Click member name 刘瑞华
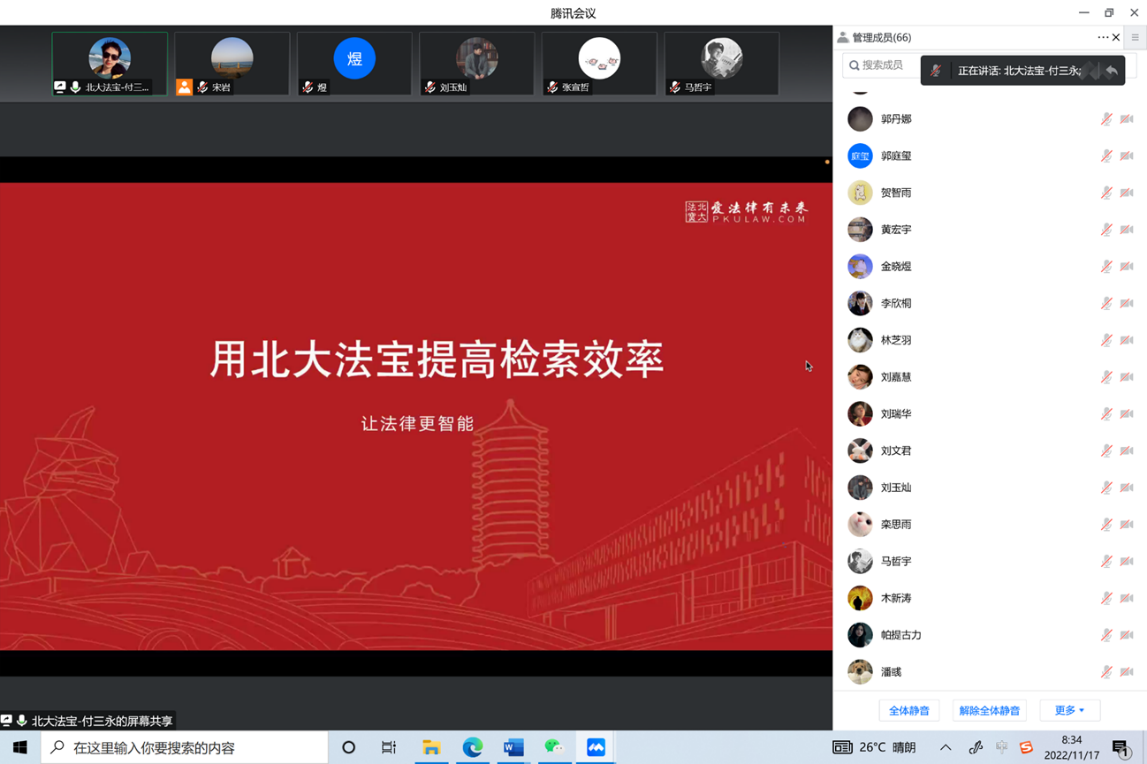This screenshot has height=764, width=1147. tap(896, 413)
